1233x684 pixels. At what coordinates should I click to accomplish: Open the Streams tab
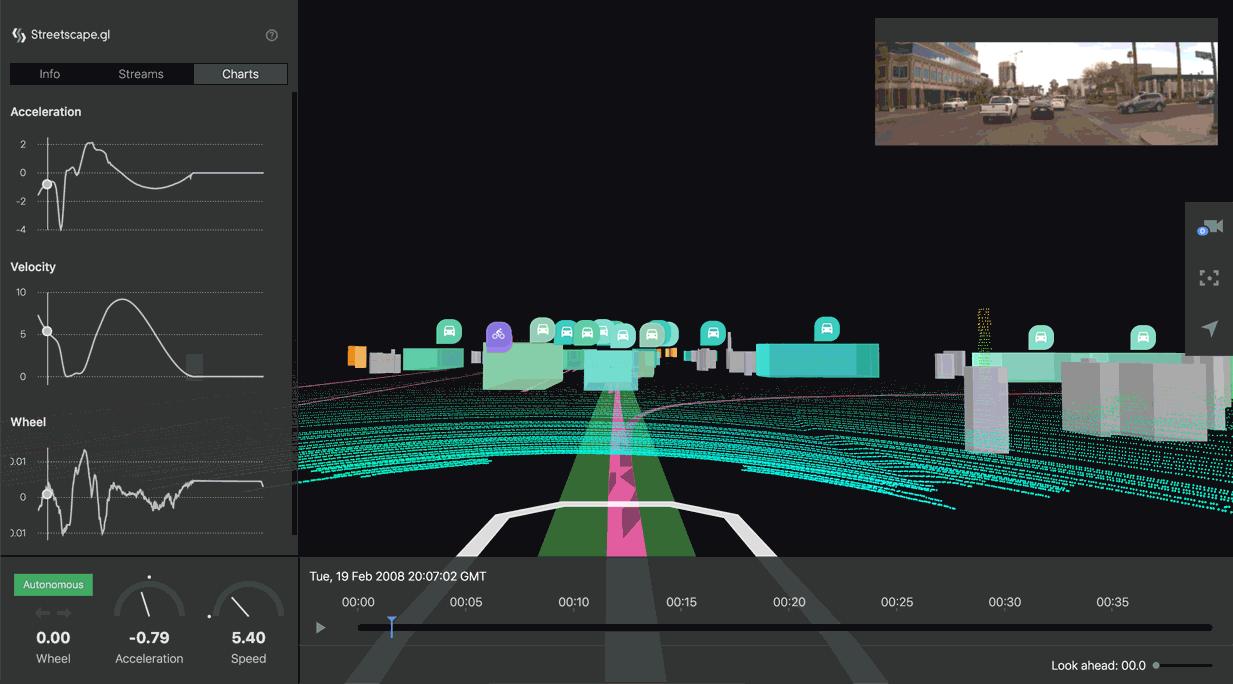click(x=141, y=73)
